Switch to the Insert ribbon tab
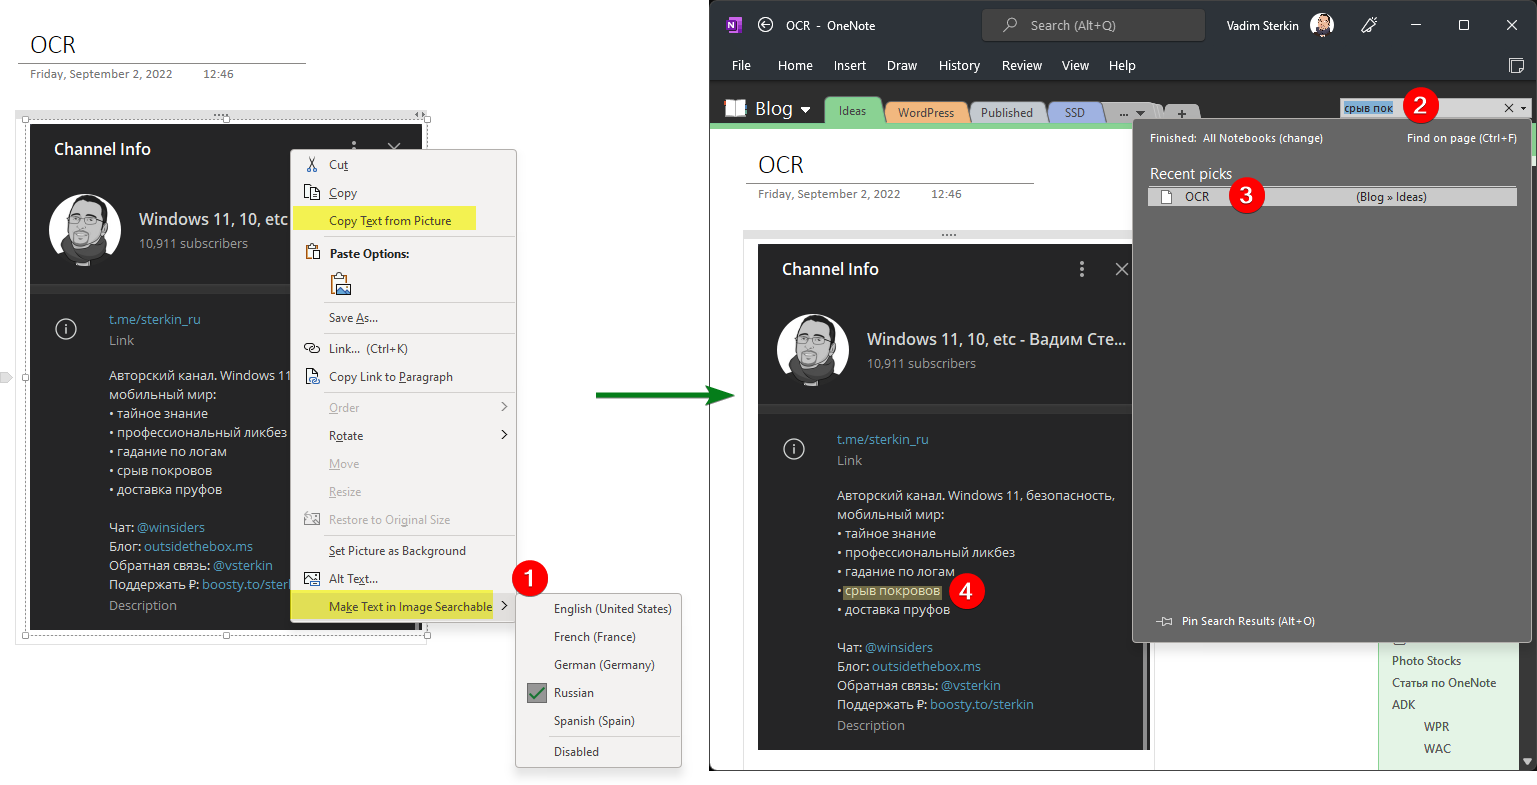 coord(850,65)
